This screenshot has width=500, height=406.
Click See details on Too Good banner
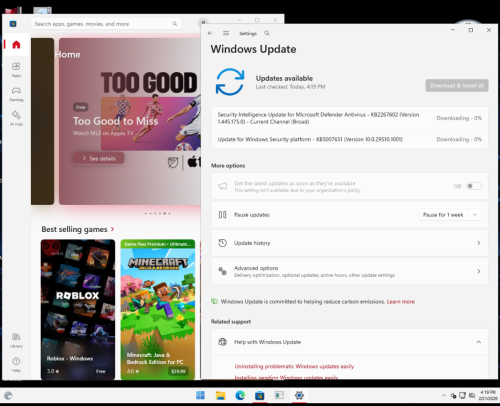click(x=99, y=158)
